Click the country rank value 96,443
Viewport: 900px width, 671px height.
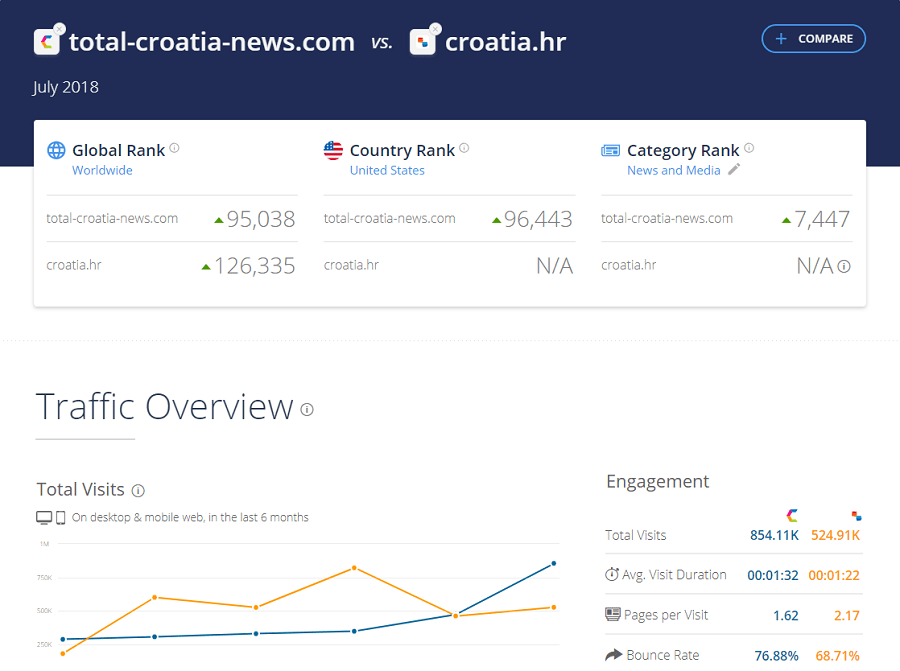click(538, 219)
